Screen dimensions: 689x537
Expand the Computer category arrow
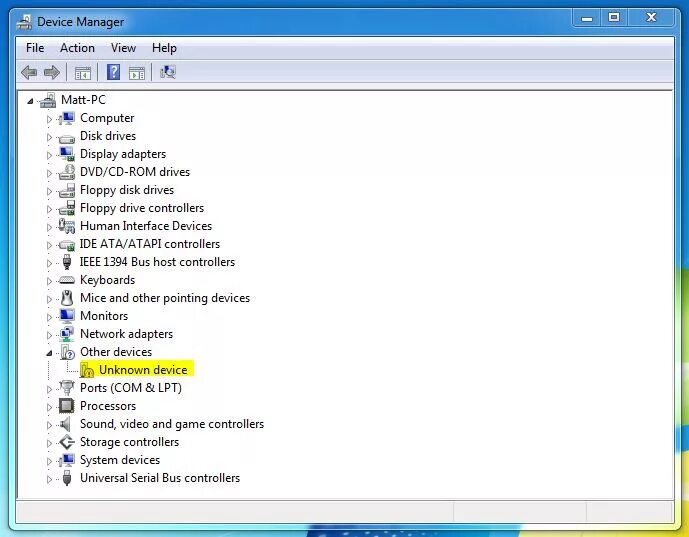(49, 119)
